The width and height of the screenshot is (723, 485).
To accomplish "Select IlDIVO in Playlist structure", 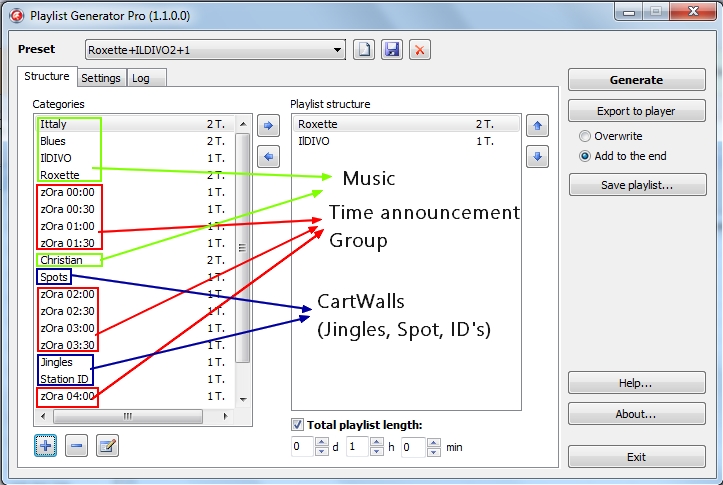I will [406, 141].
